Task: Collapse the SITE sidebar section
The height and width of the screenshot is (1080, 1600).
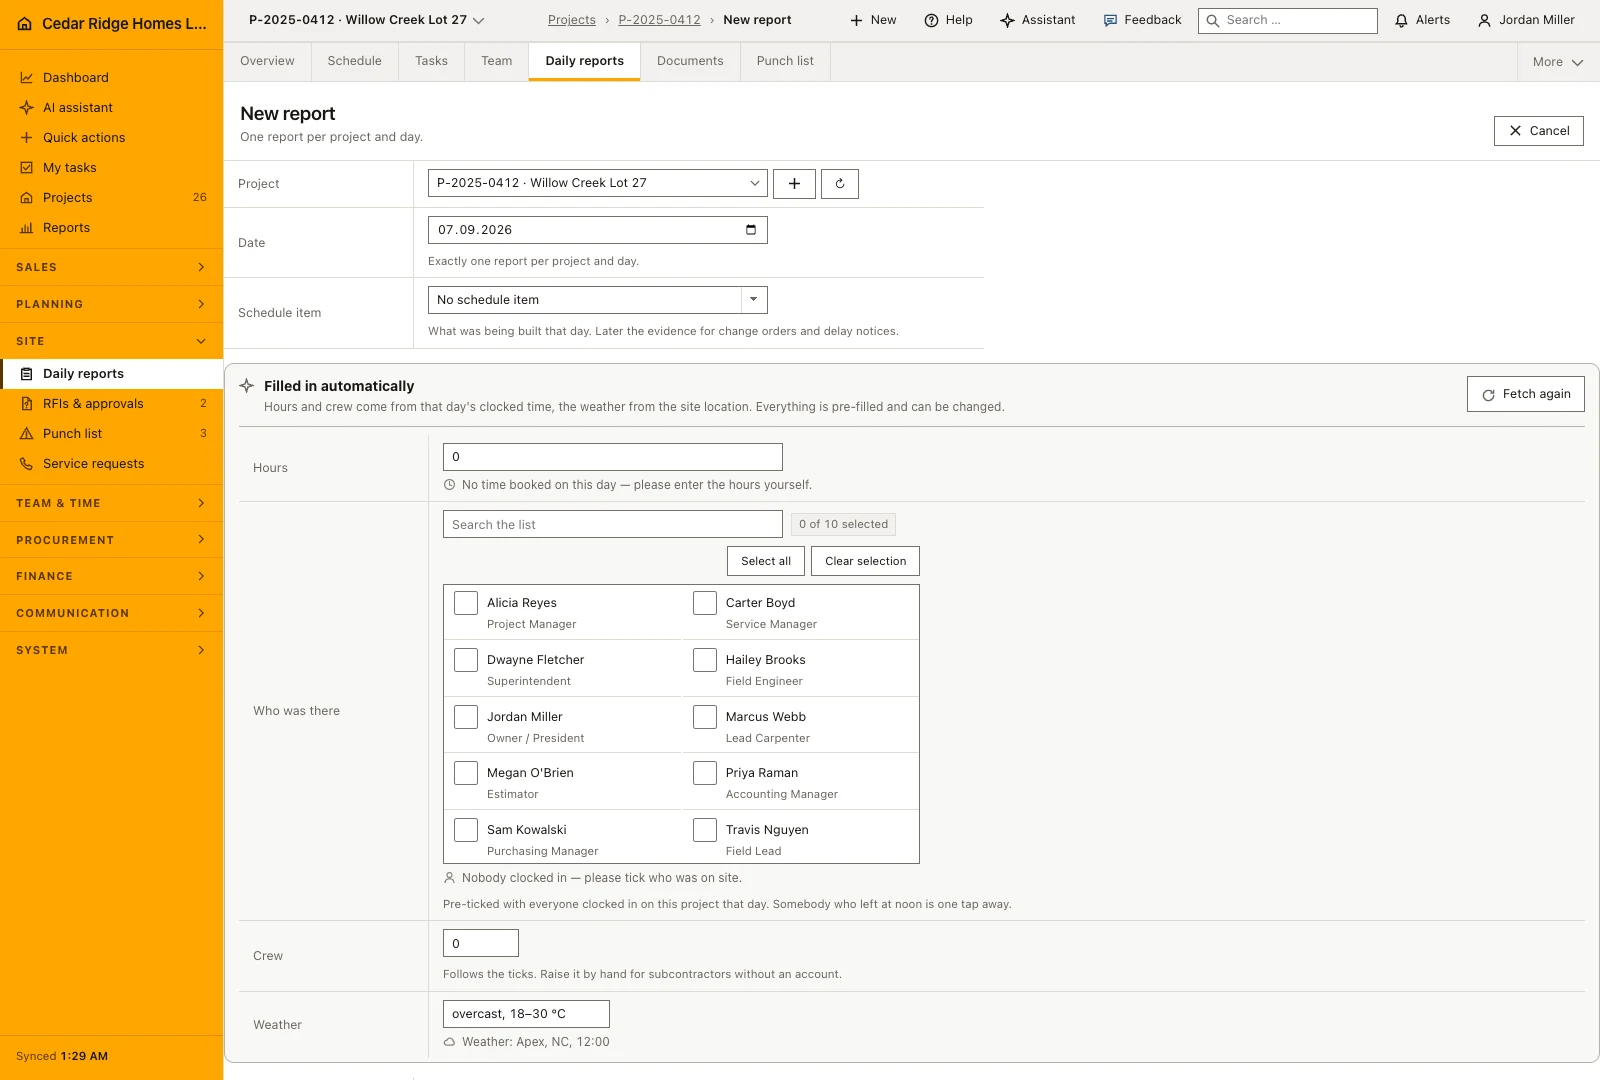Action: [111, 341]
